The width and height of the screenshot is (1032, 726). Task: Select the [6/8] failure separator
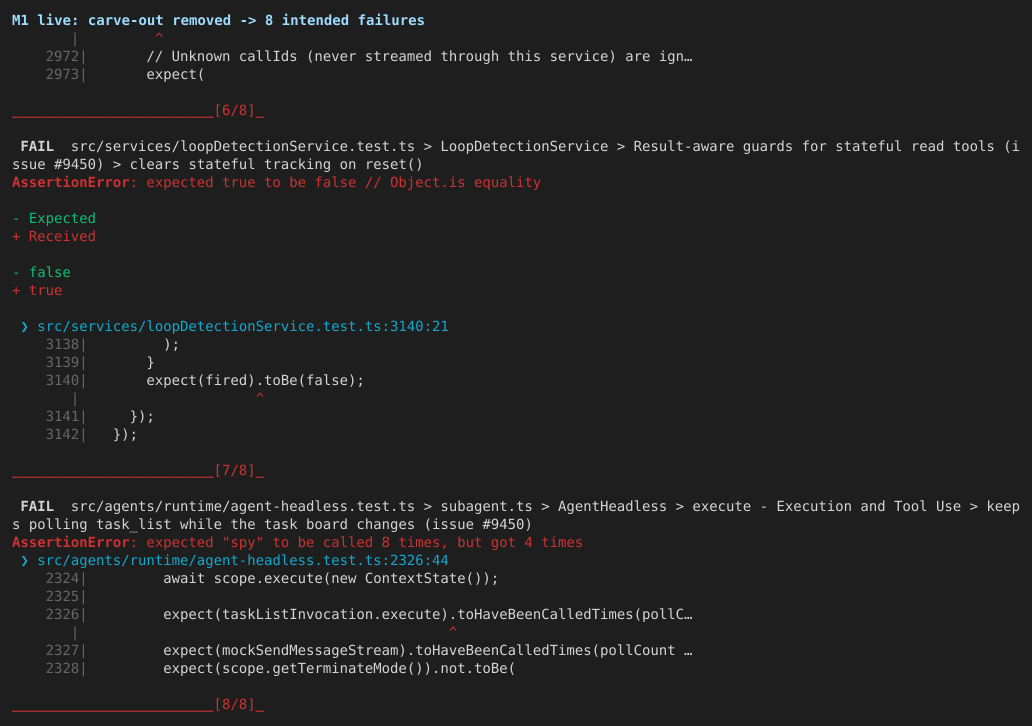click(x=138, y=111)
